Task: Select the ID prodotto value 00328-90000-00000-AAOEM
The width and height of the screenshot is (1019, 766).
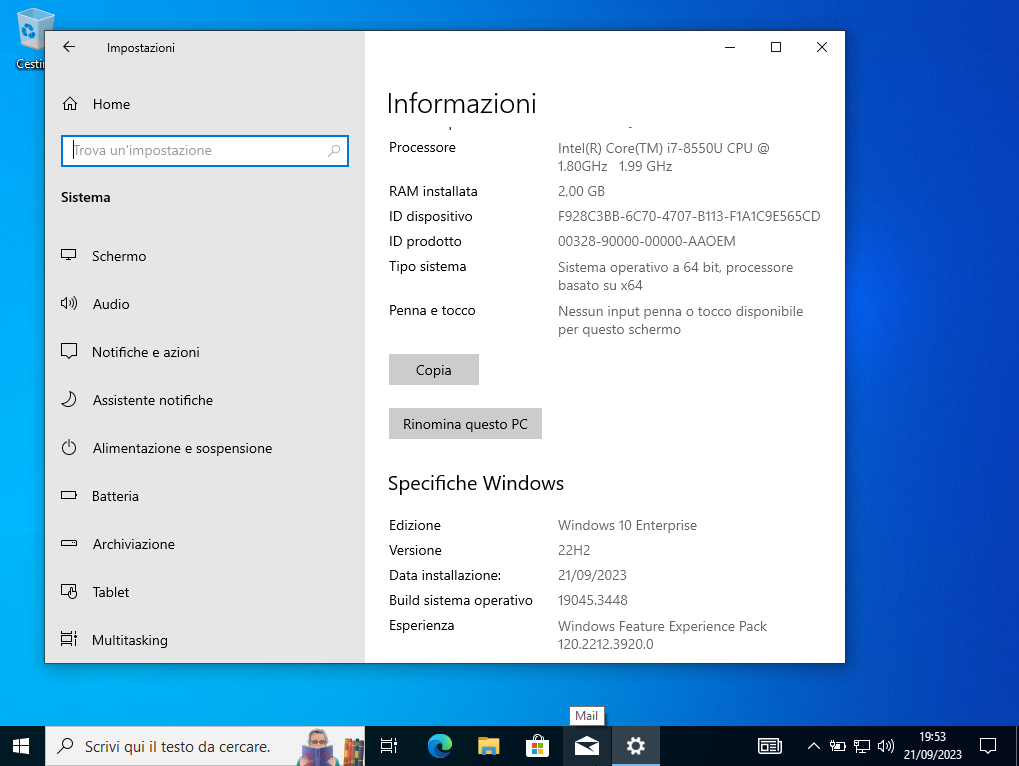Action: 647,242
